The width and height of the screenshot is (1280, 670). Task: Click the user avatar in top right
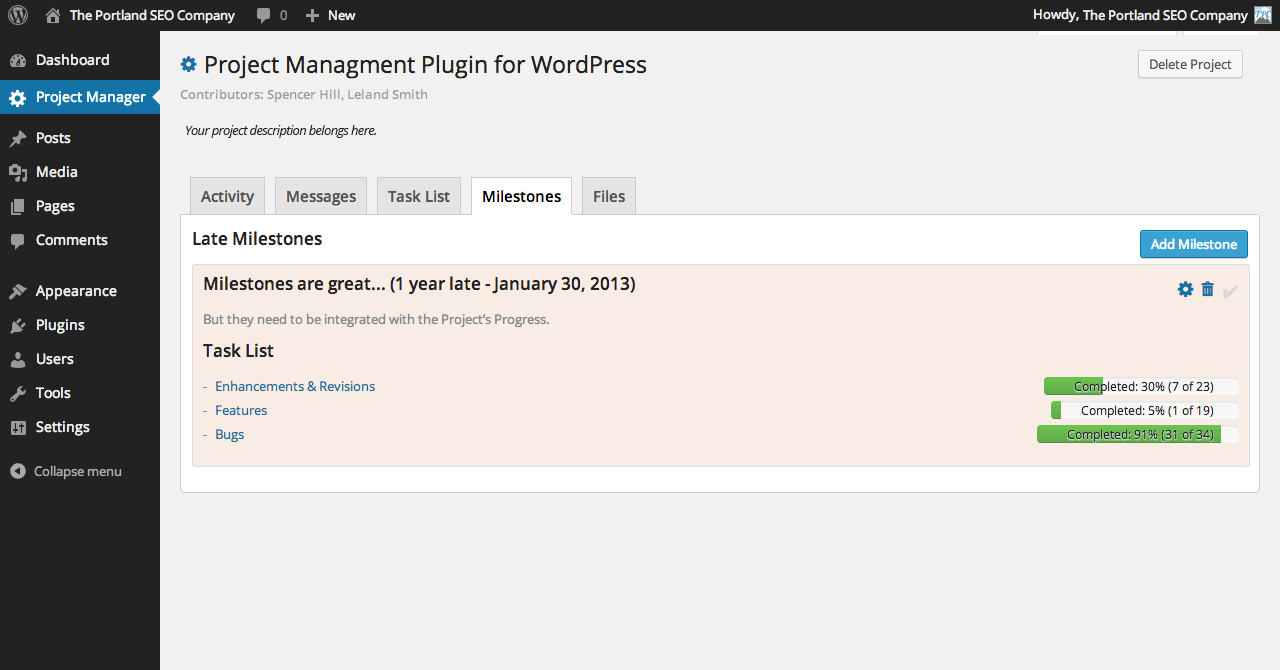[x=1264, y=15]
